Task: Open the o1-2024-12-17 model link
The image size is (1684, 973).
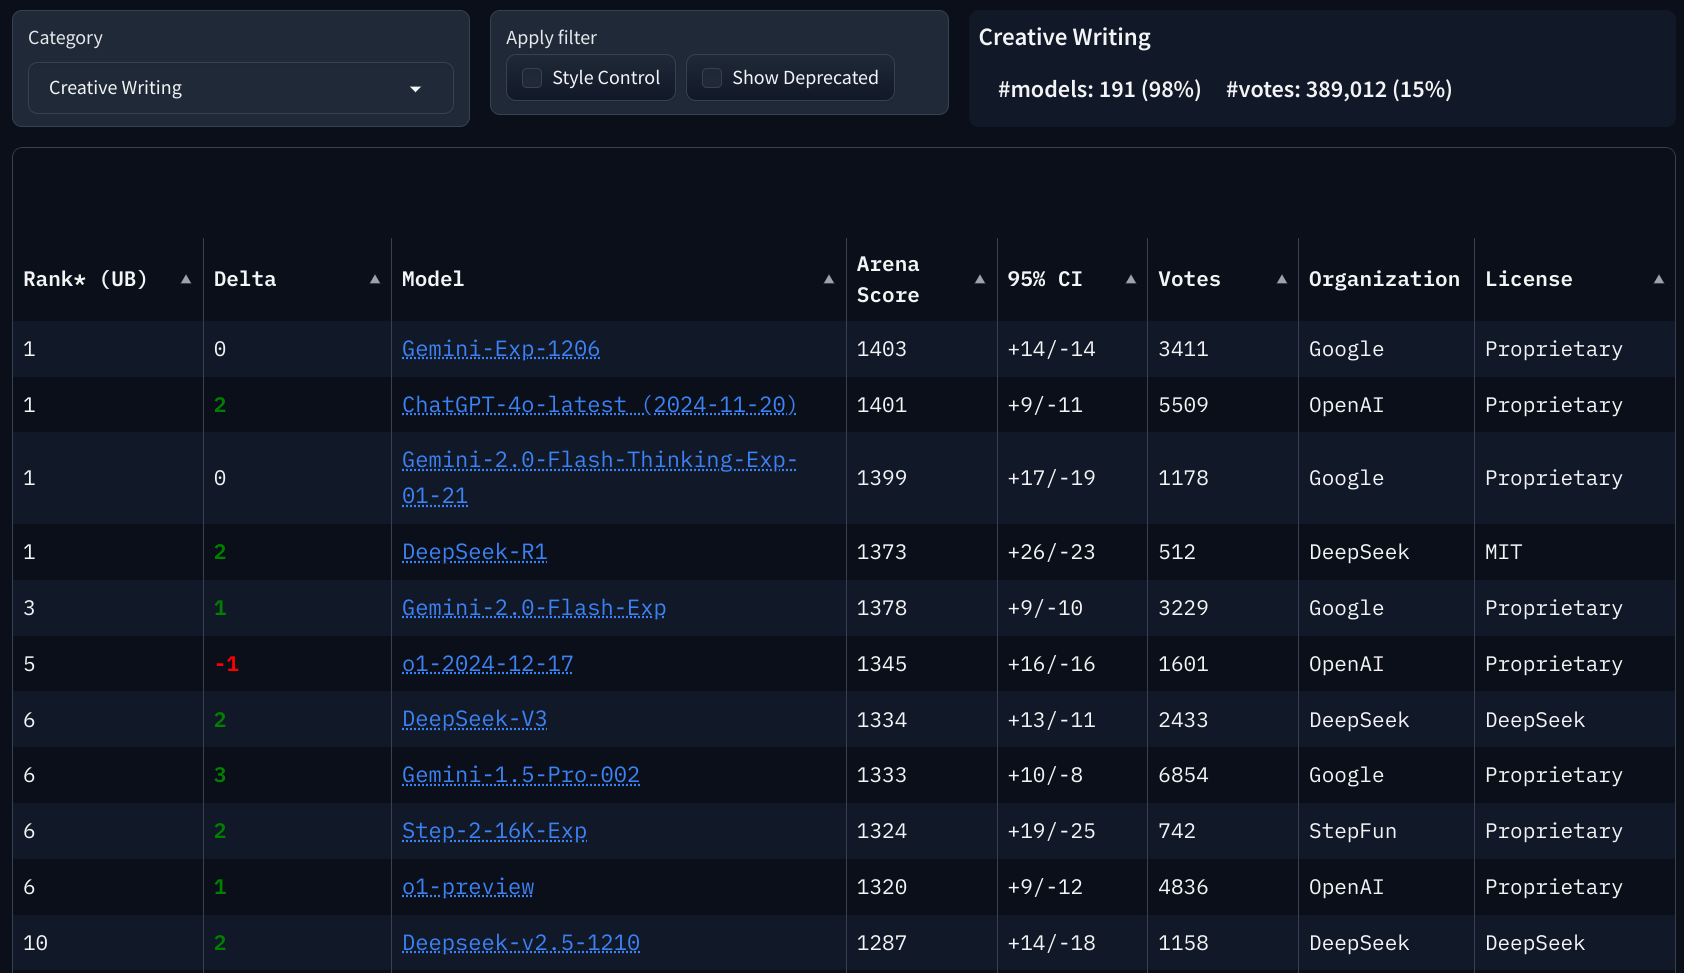Action: point(487,664)
